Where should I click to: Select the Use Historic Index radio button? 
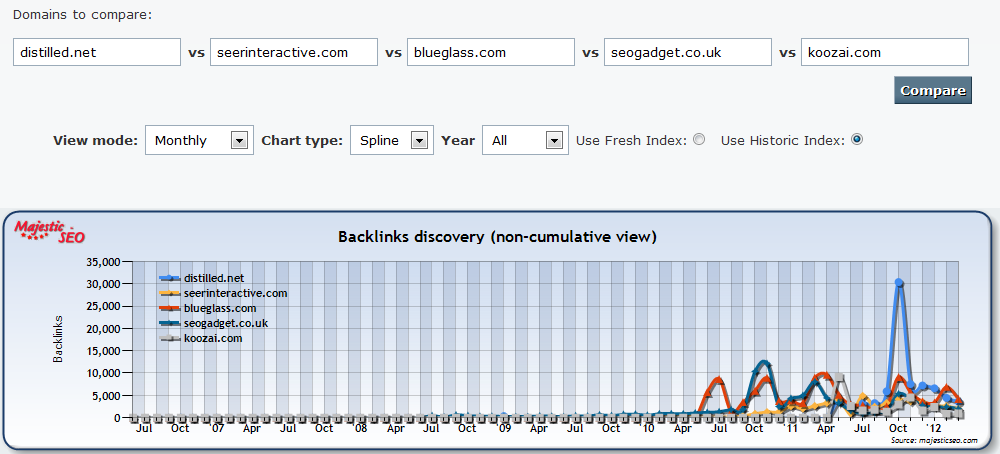857,140
